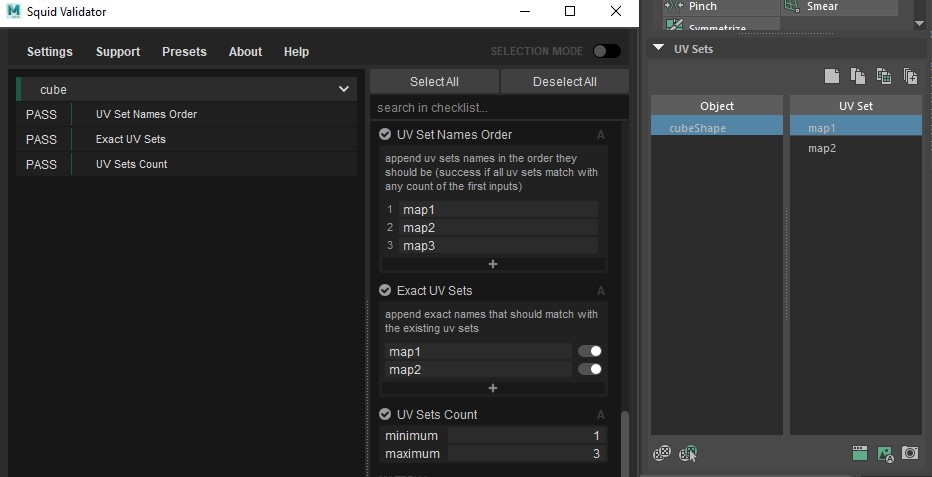Click the green image icon with A badge

pyautogui.click(x=885, y=454)
